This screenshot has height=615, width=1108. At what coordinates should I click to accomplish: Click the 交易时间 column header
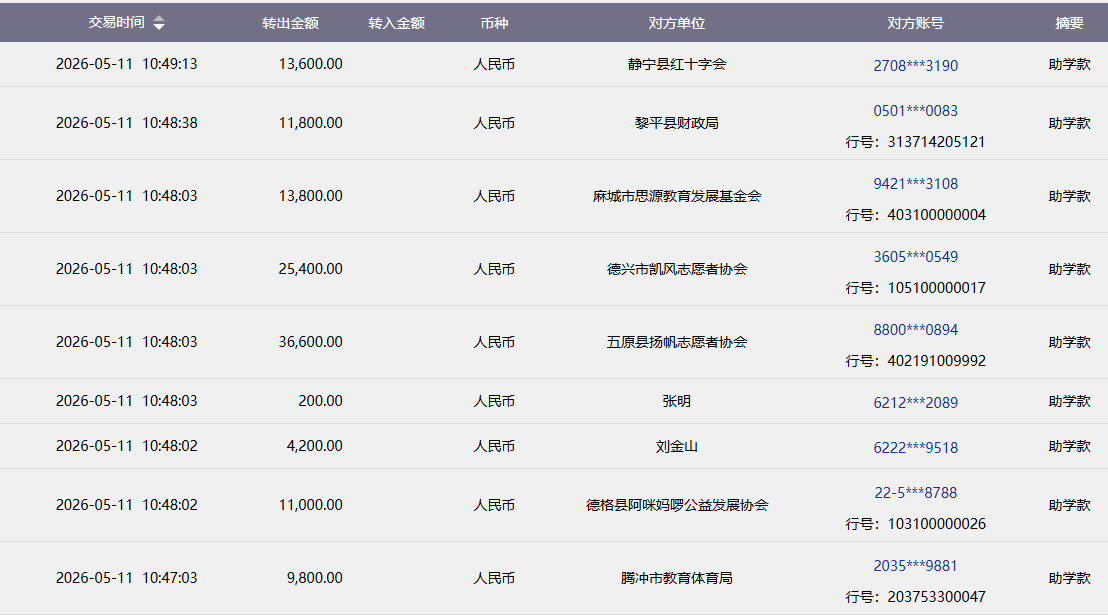[x=116, y=23]
